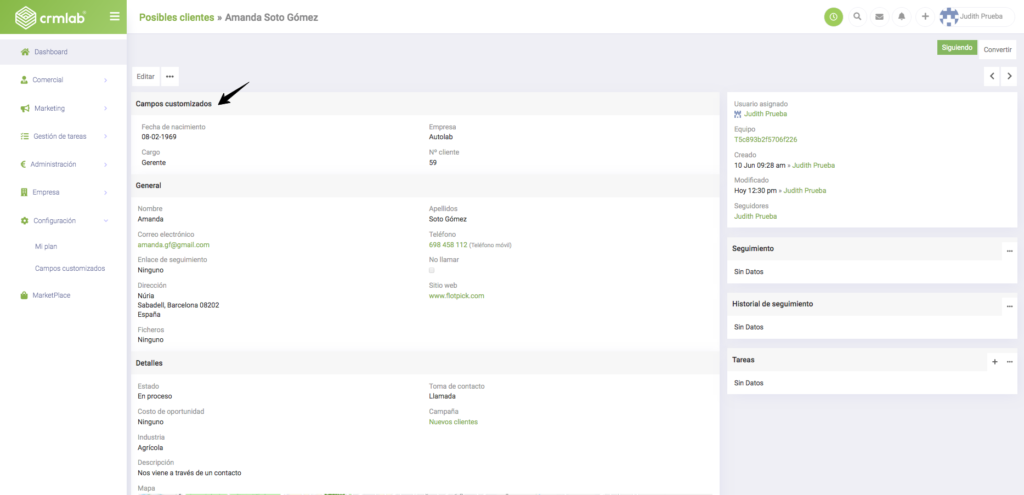
Task: Open Seguimiento panel options menu
Action: (x=1009, y=249)
